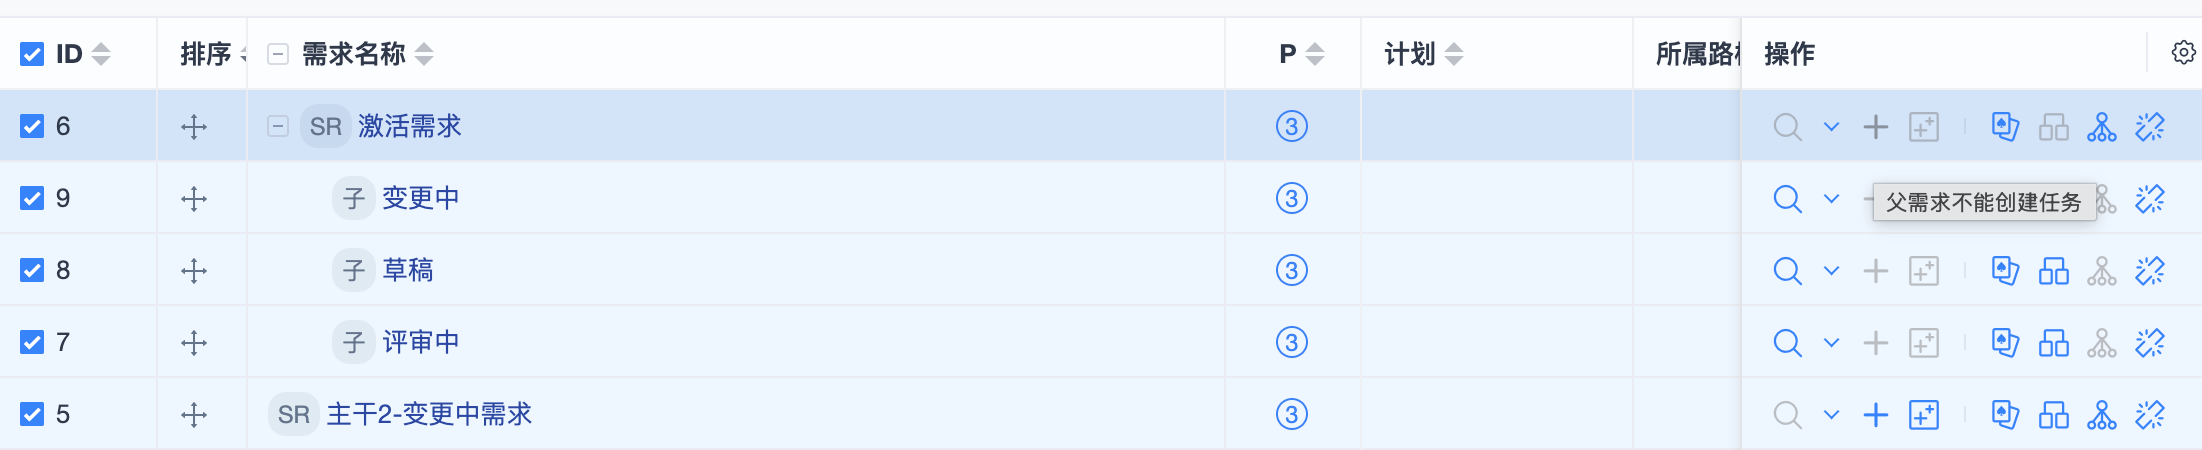Screen dimensions: 2202x450
Task: Click the add-task plus icon for requirement 5
Action: pyautogui.click(x=1876, y=414)
